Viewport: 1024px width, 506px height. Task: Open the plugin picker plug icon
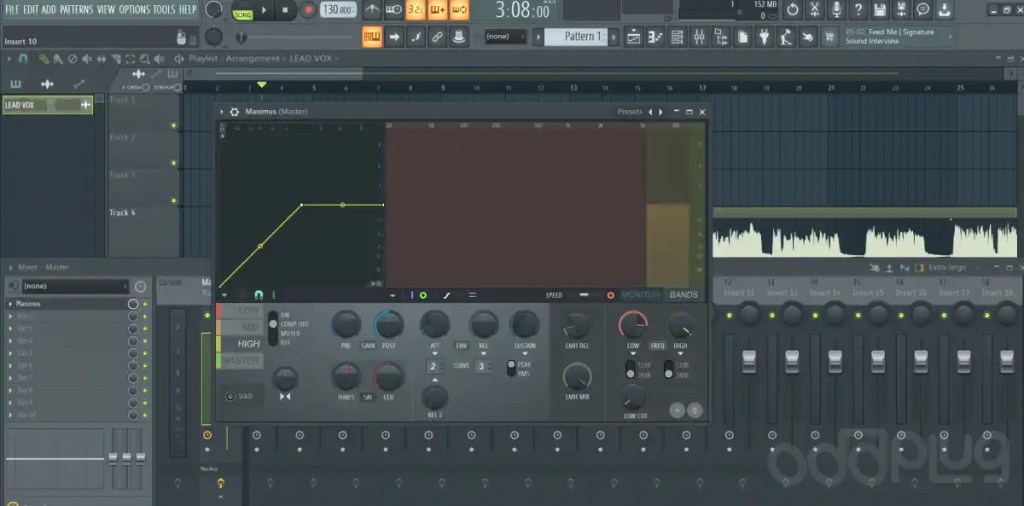[x=764, y=37]
